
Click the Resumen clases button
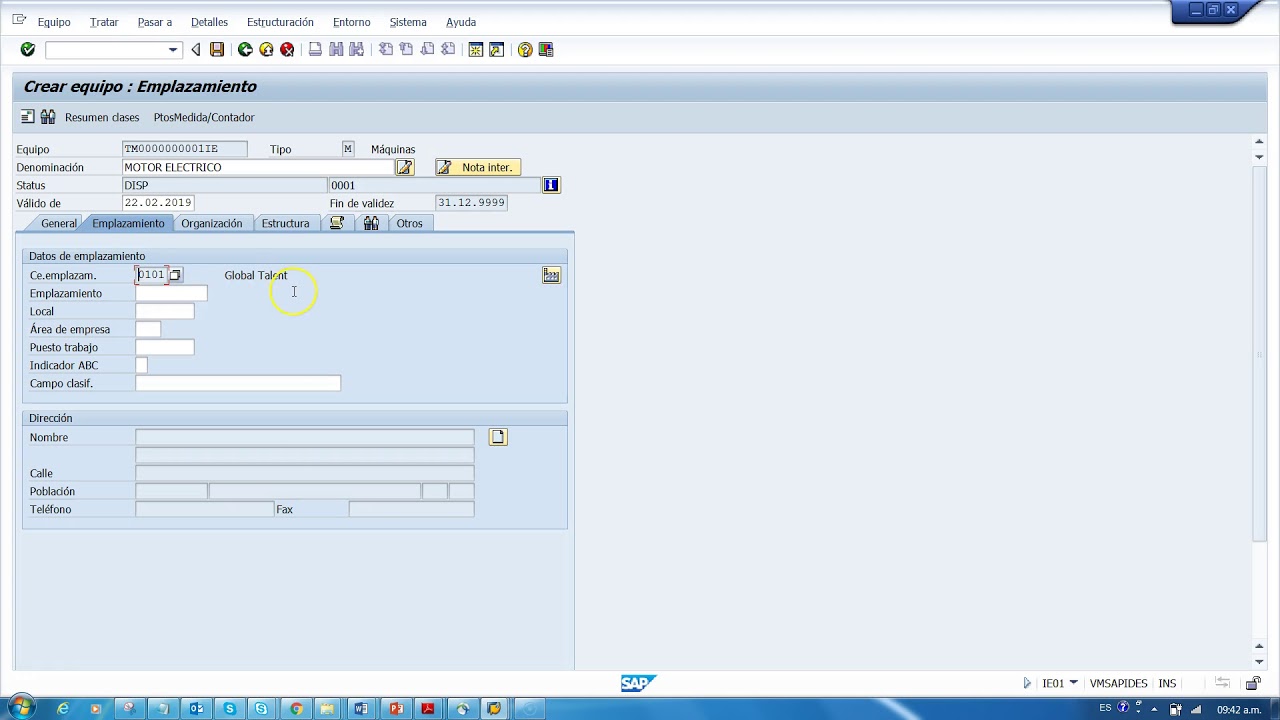(x=102, y=117)
